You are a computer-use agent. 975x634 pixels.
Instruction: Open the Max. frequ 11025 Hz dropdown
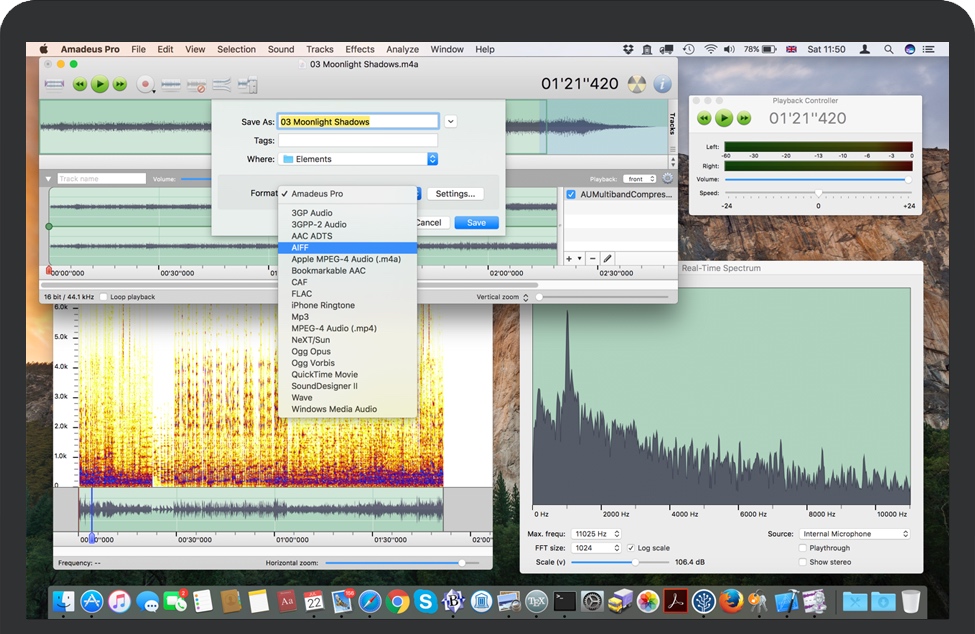(594, 534)
